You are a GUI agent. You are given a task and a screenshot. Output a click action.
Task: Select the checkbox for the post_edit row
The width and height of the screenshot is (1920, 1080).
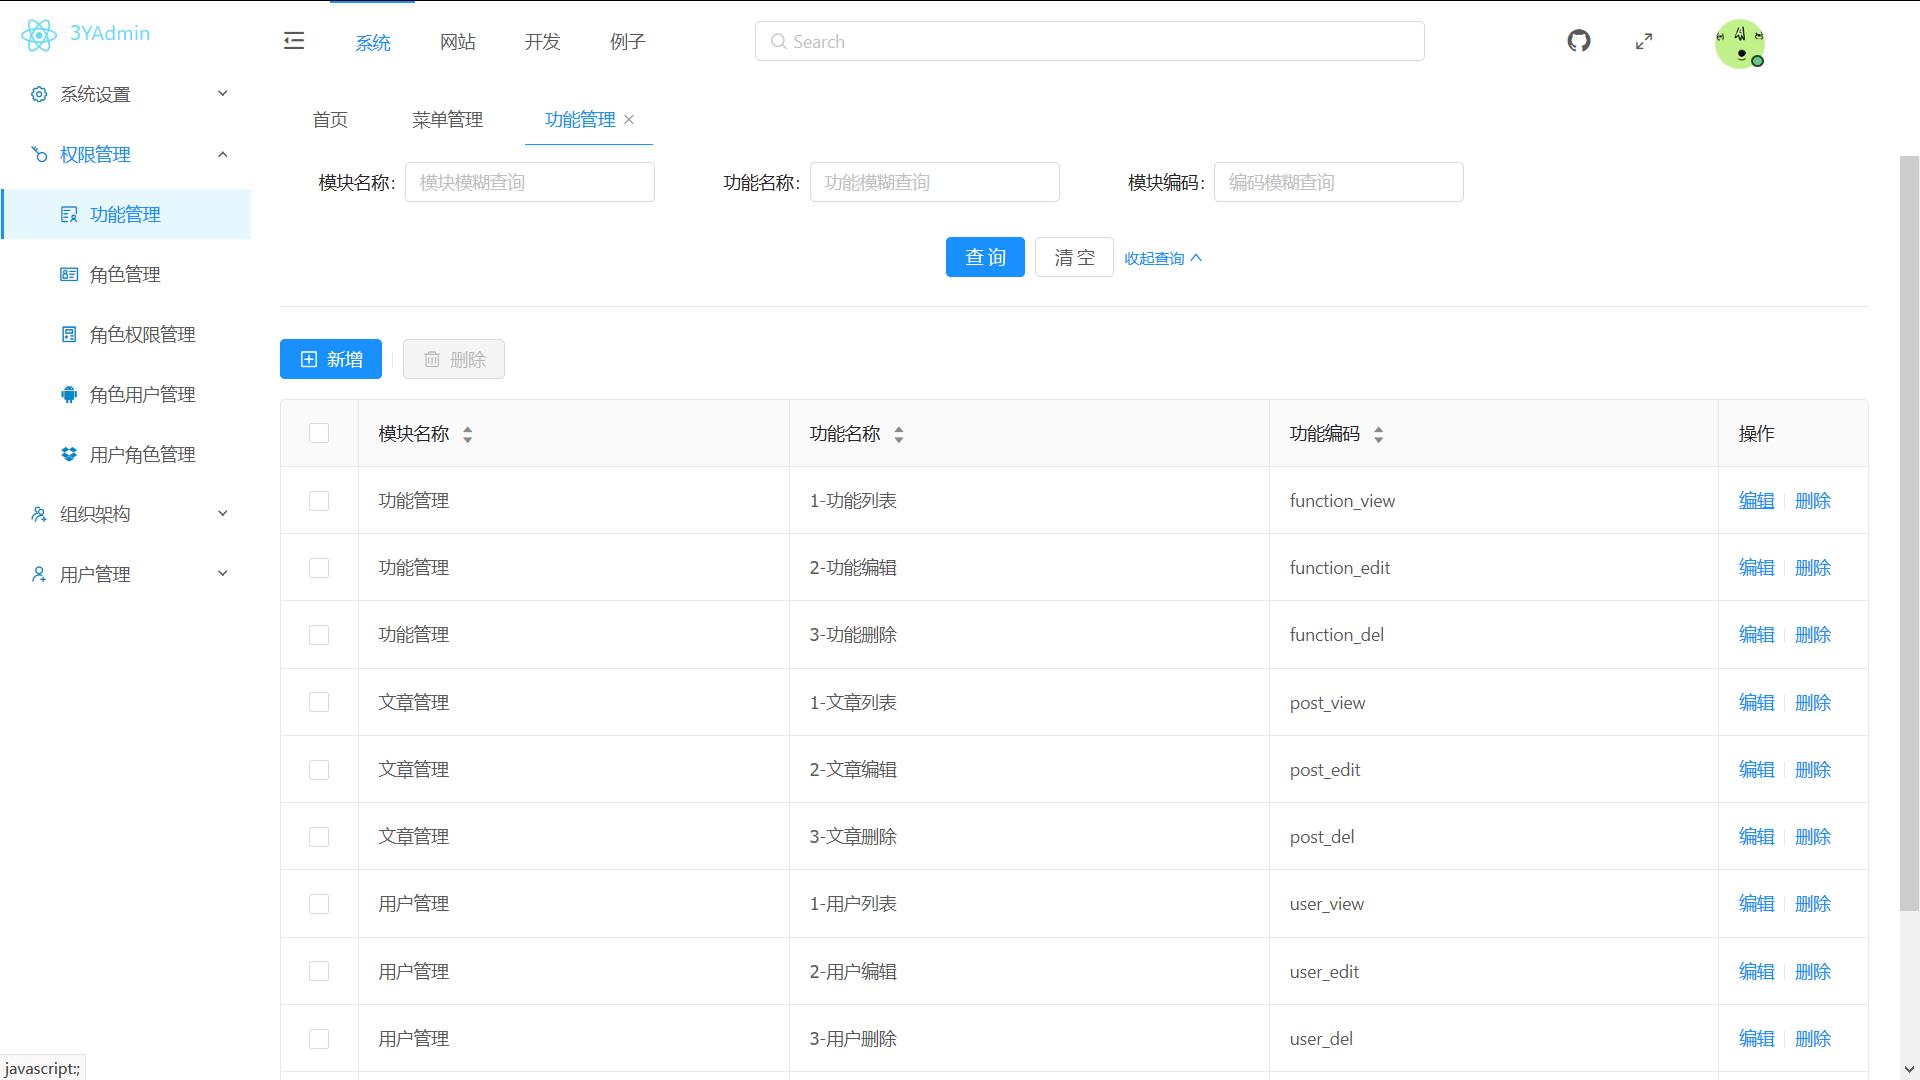coord(319,770)
